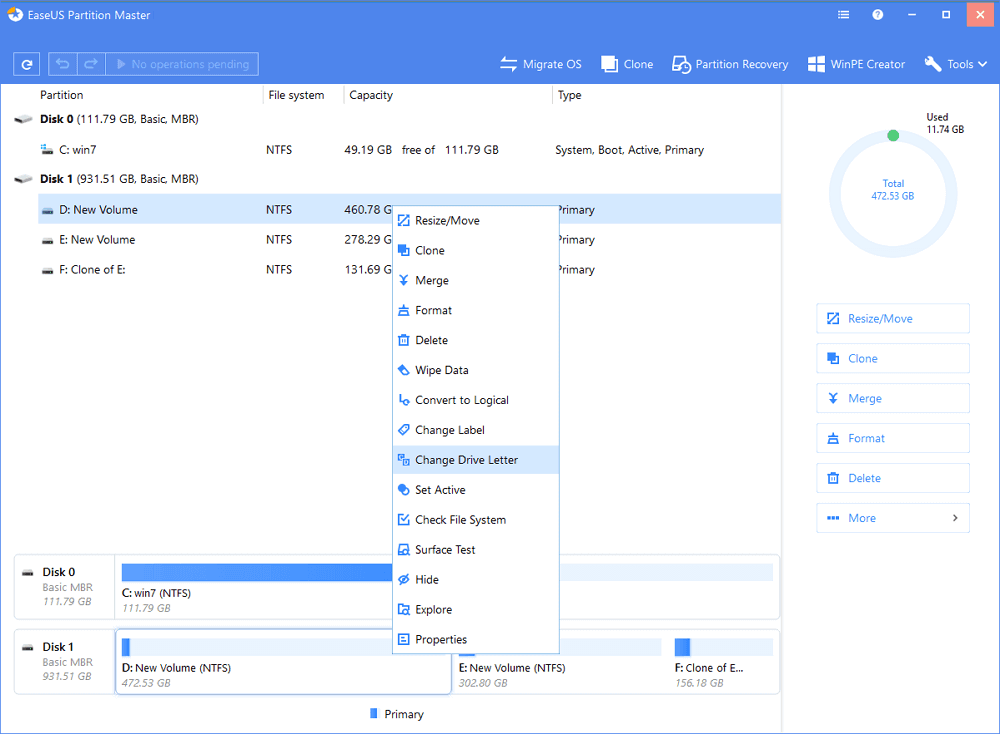Open the help question mark icon
The image size is (1000, 734).
tap(878, 16)
